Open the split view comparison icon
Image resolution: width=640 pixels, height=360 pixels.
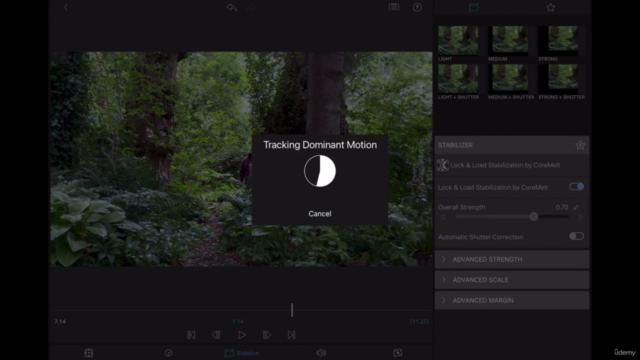coord(393,7)
